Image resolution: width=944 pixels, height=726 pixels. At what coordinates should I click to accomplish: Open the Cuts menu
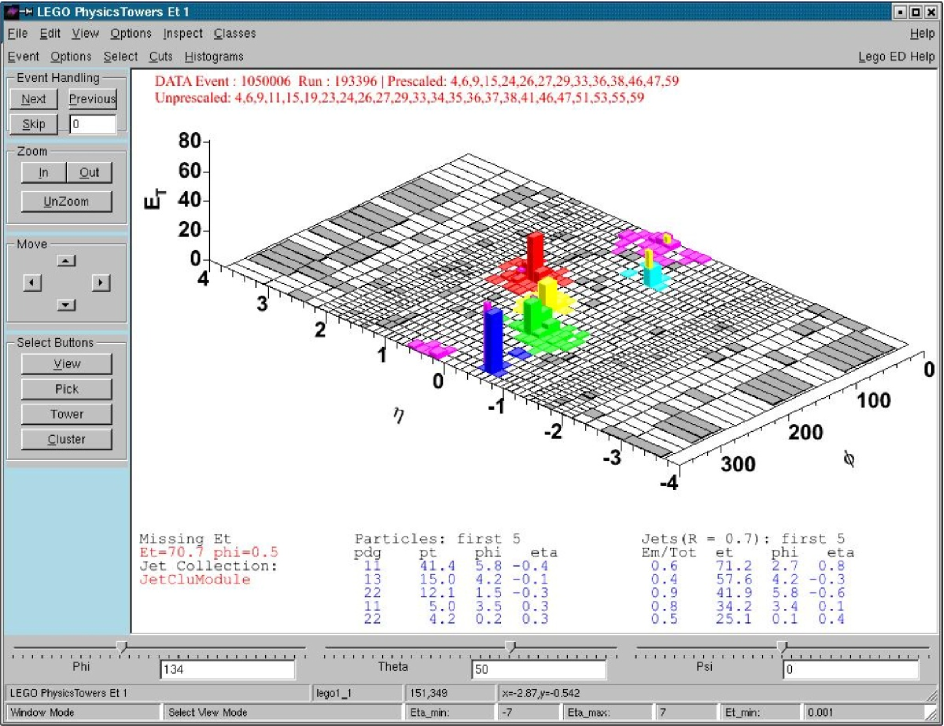coord(160,57)
